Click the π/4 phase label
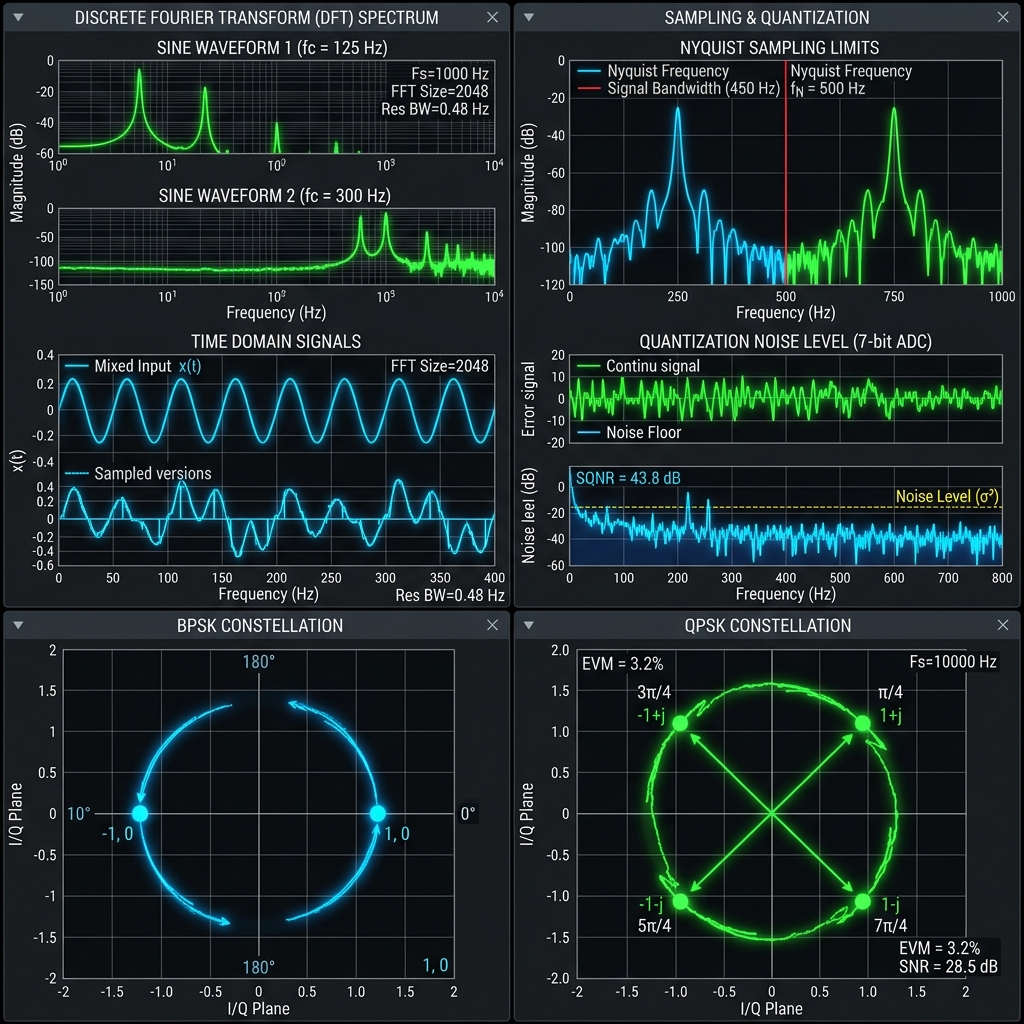The width and height of the screenshot is (1024, 1024). [890, 692]
